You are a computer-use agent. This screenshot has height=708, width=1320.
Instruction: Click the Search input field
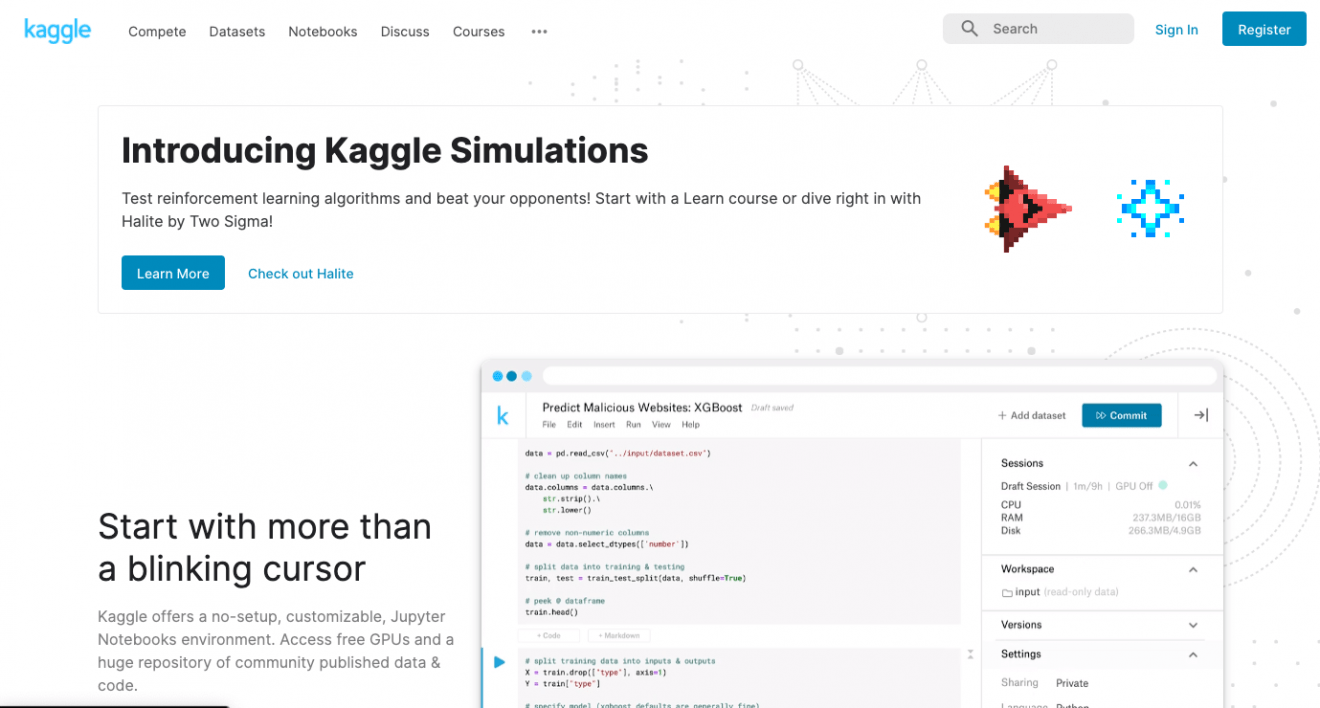click(x=1038, y=29)
